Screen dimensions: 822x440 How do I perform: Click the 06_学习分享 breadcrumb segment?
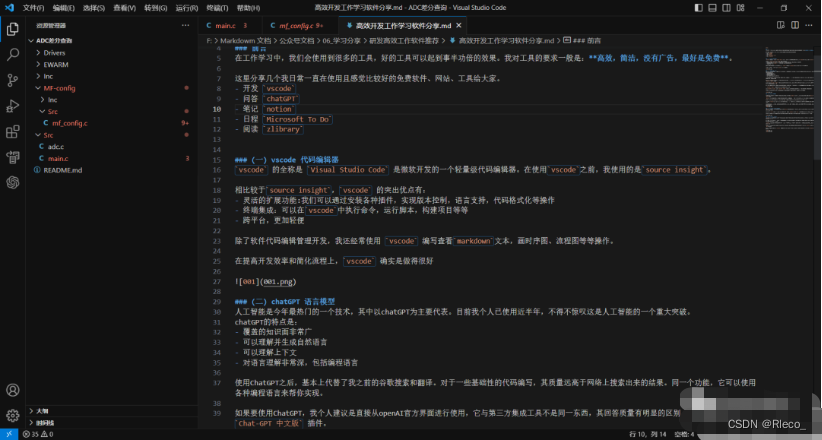(x=341, y=40)
